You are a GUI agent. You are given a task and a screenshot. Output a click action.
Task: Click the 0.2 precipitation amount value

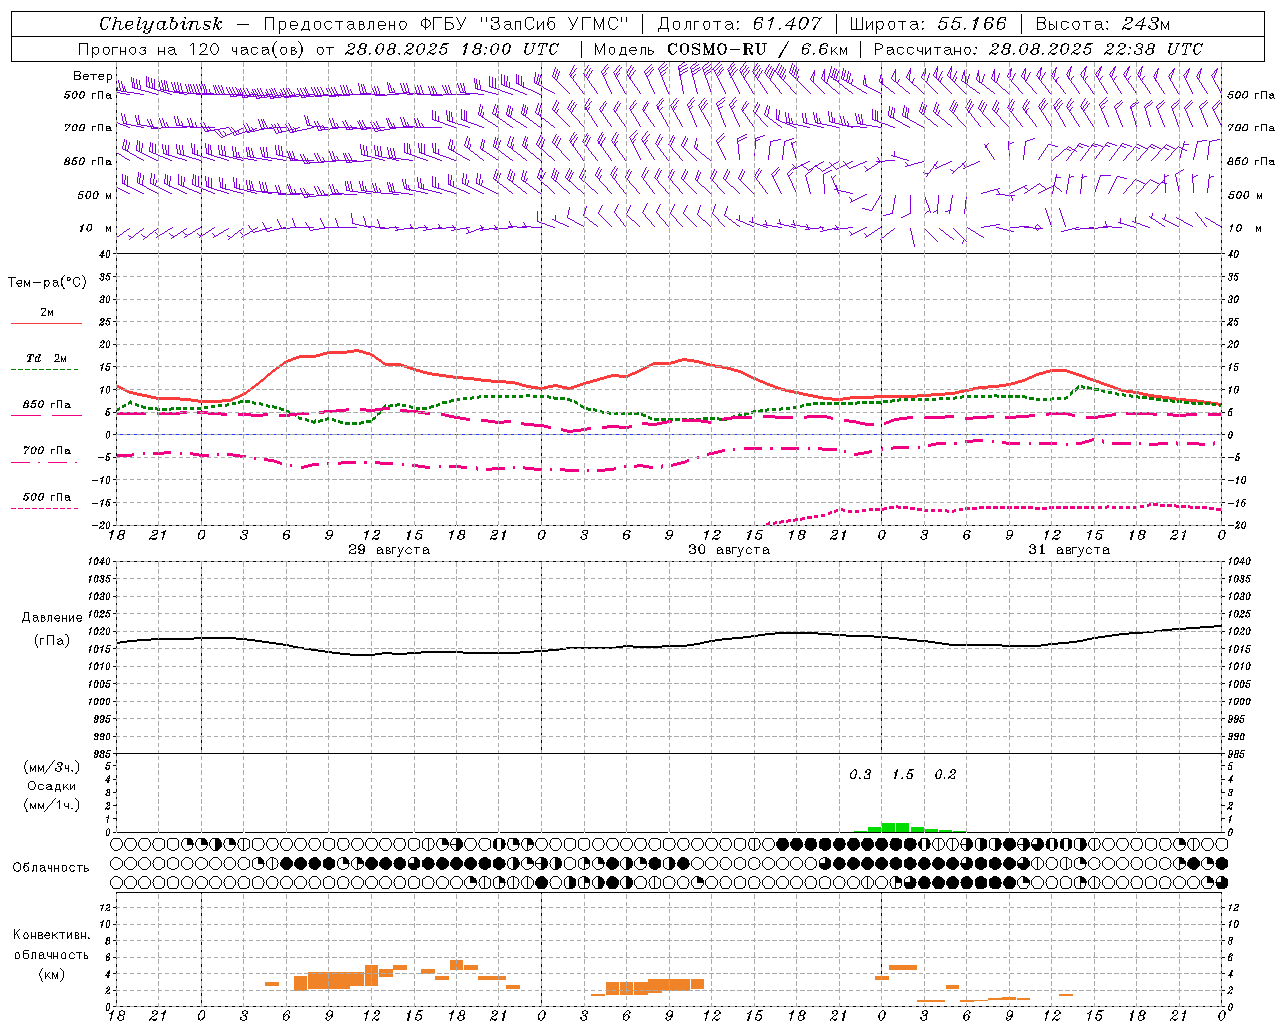945,775
